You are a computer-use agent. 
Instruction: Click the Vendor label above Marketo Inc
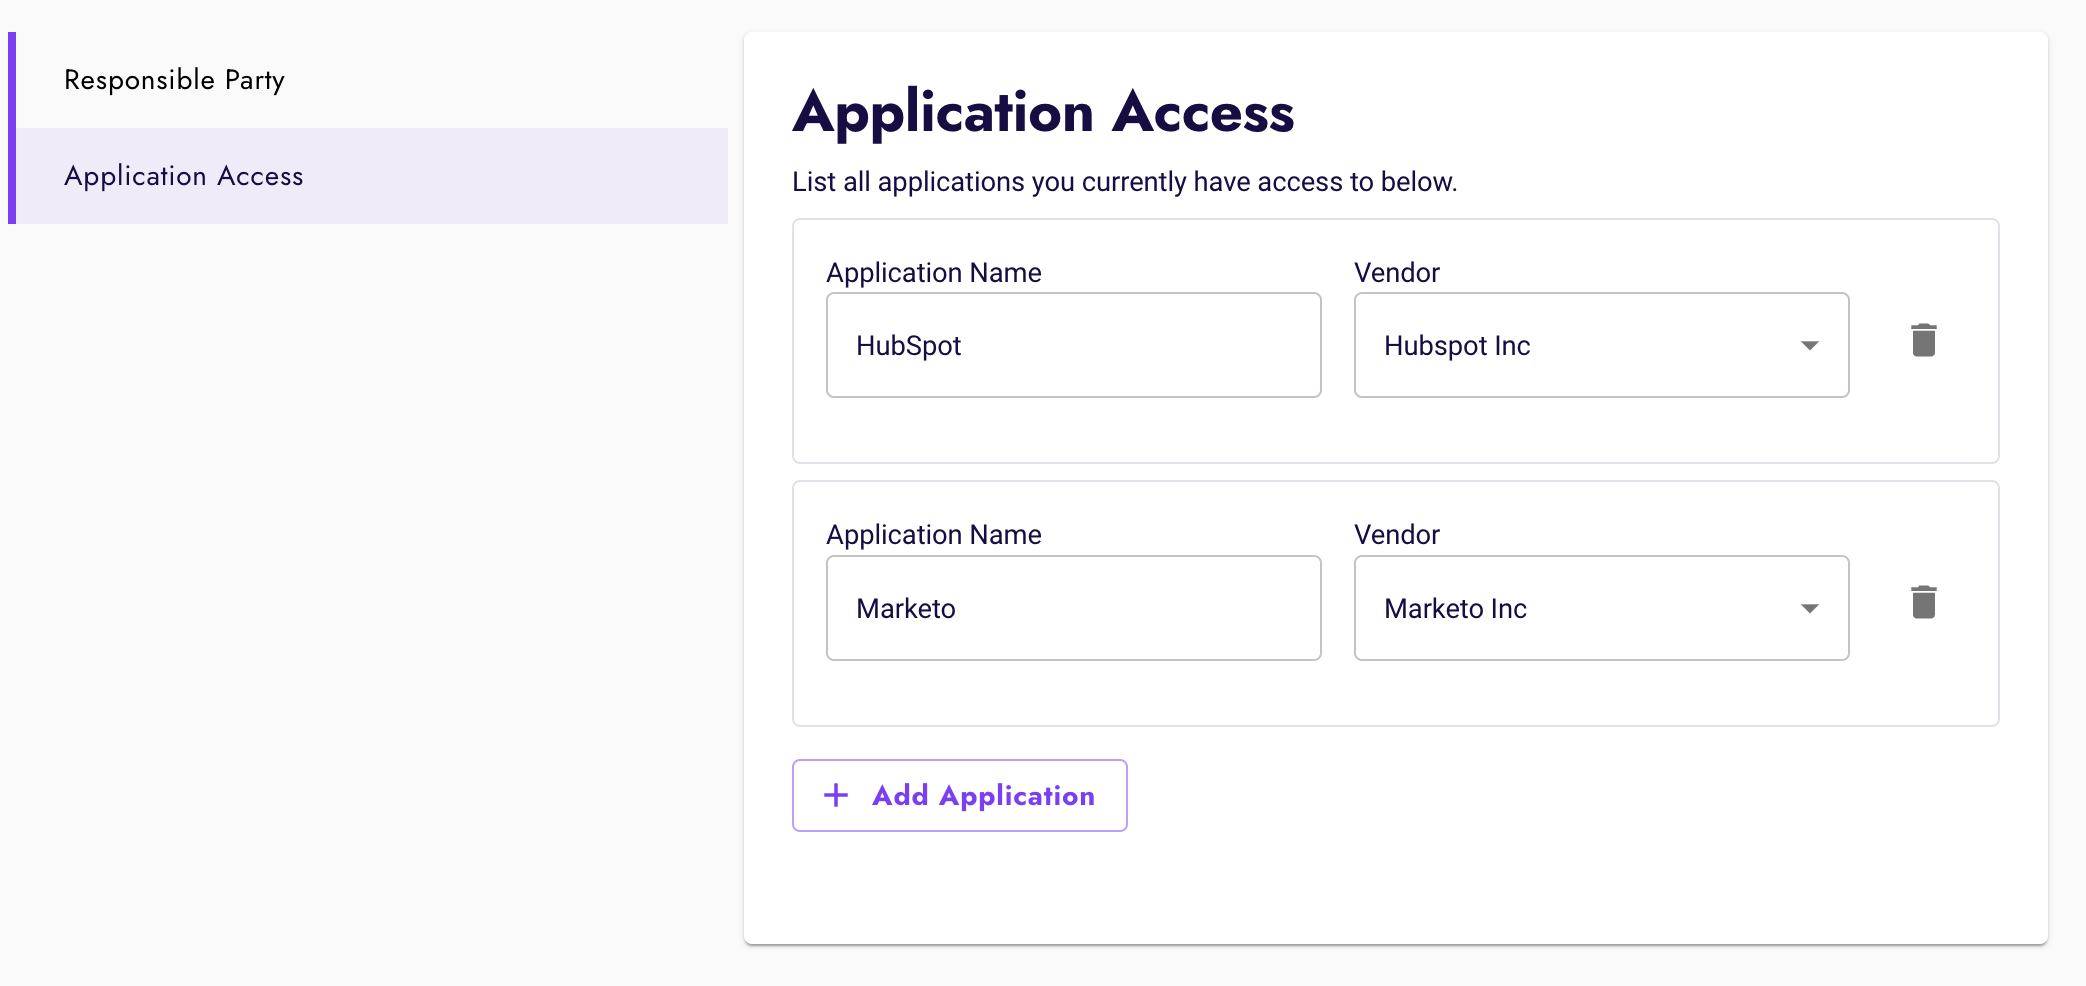tap(1396, 535)
